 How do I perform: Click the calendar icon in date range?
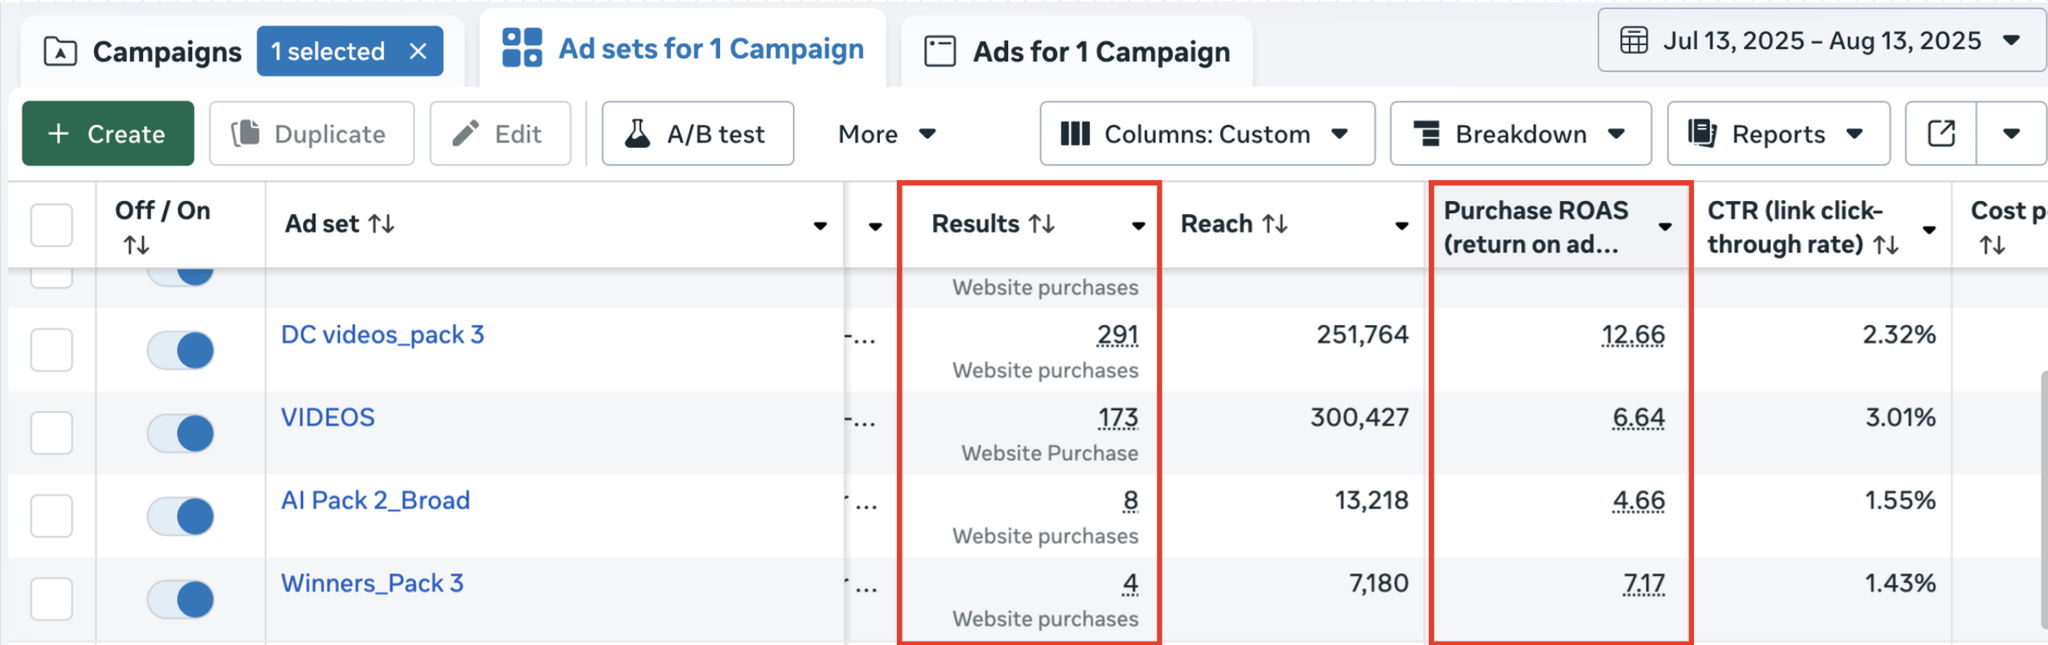click(1634, 41)
